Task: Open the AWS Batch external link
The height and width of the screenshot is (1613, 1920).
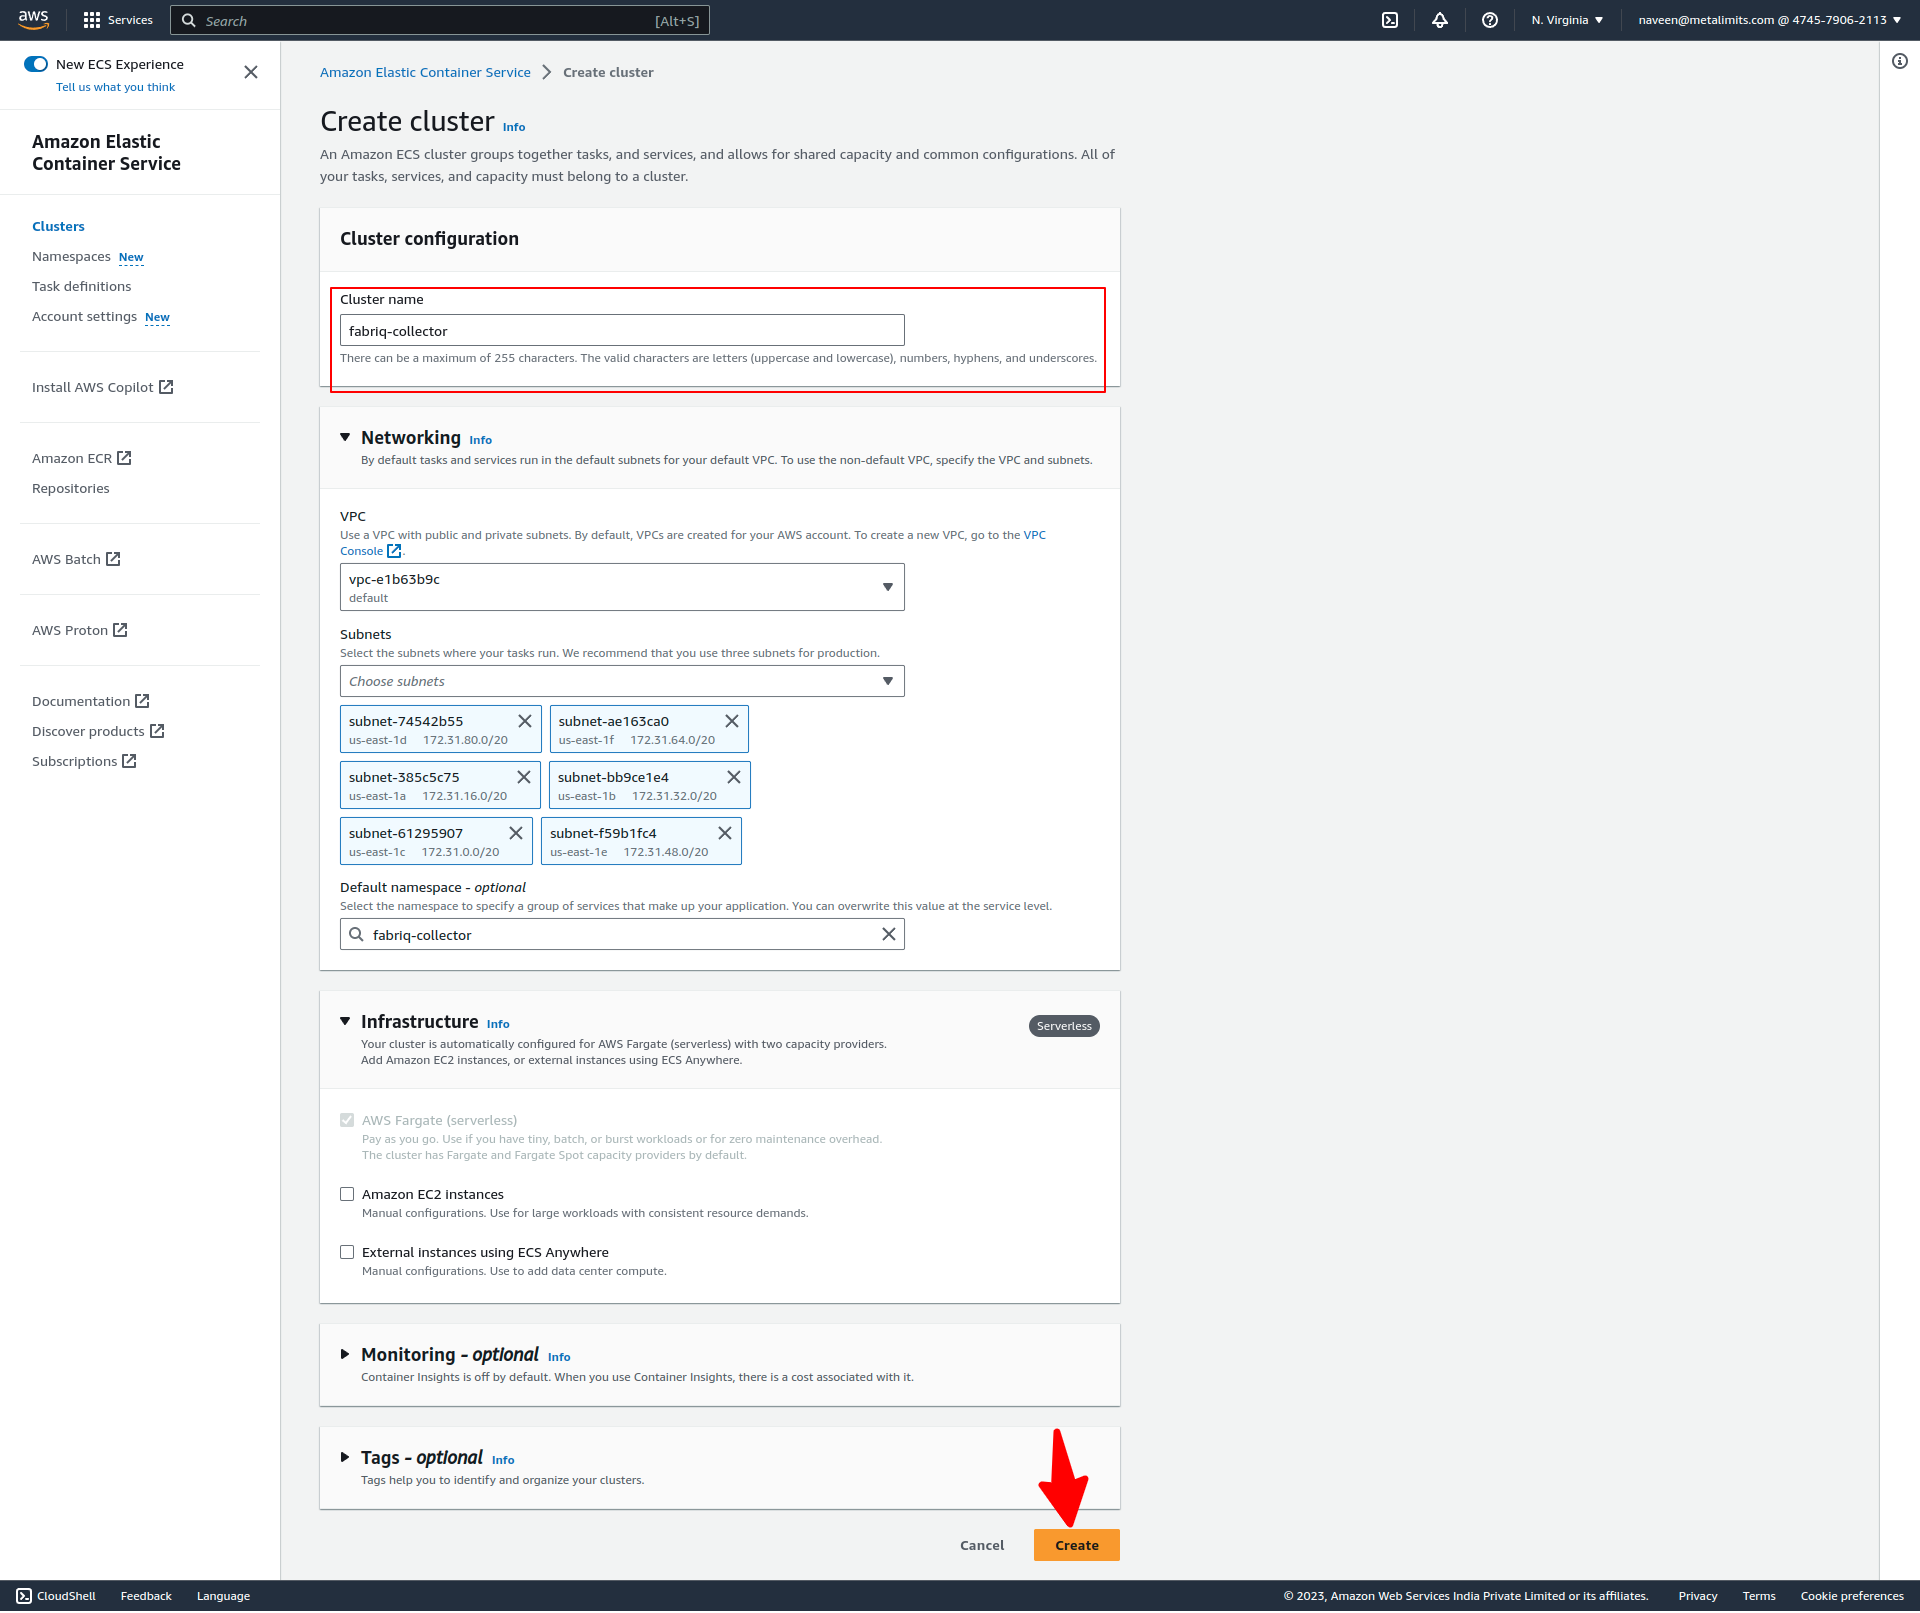Action: (76, 559)
